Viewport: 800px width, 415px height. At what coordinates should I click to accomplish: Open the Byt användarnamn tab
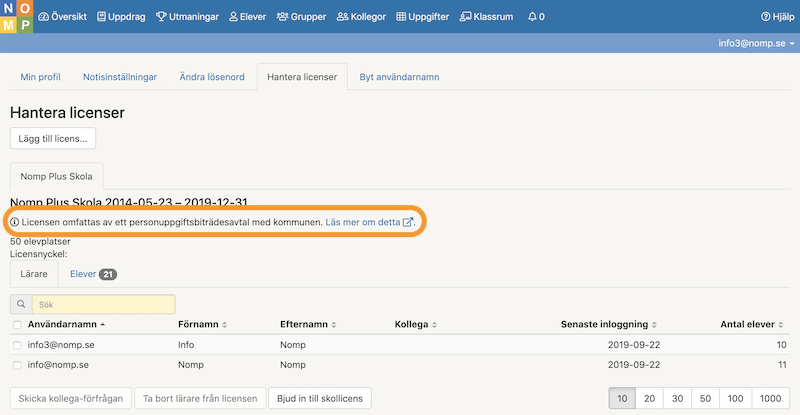click(x=399, y=77)
